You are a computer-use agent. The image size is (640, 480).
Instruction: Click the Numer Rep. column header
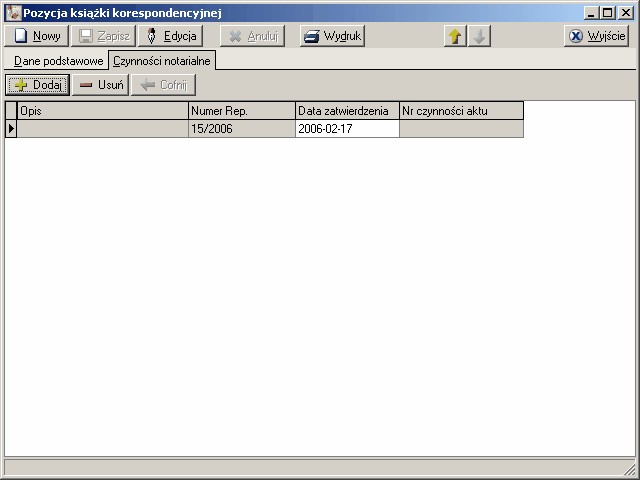click(242, 111)
